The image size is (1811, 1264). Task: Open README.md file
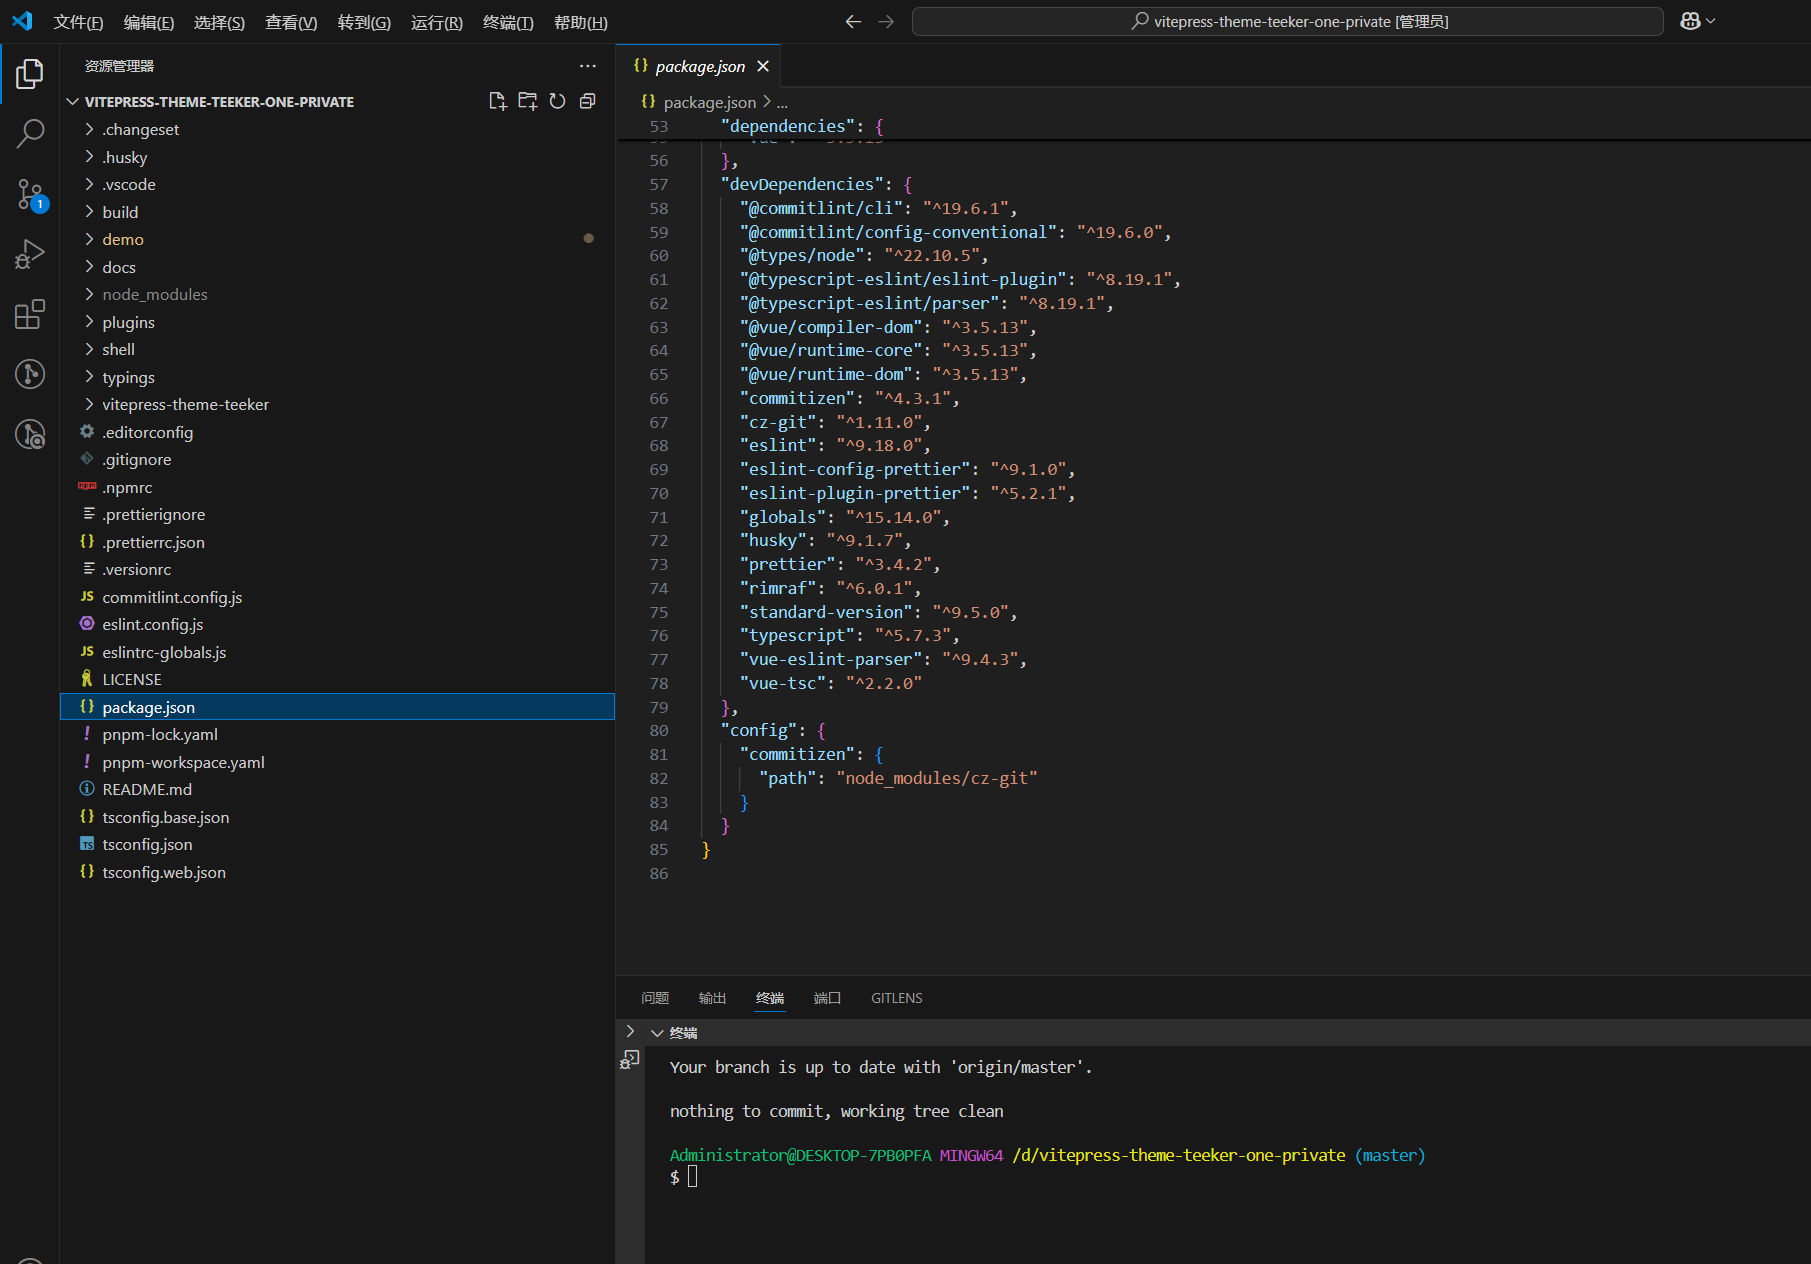[x=147, y=789]
